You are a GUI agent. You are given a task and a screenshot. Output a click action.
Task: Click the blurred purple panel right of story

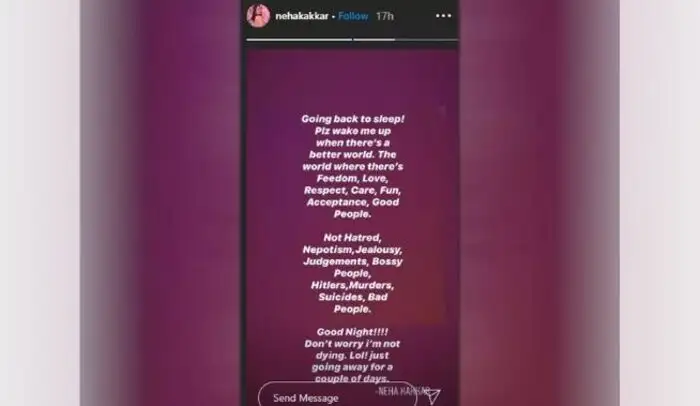539,203
